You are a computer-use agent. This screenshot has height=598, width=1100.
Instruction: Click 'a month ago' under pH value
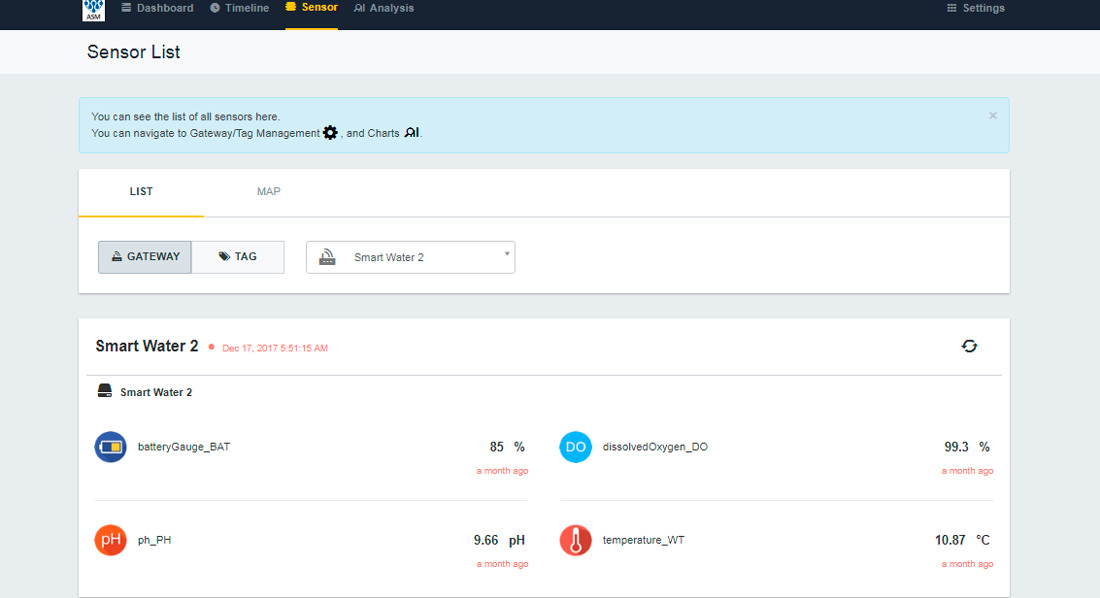502,564
